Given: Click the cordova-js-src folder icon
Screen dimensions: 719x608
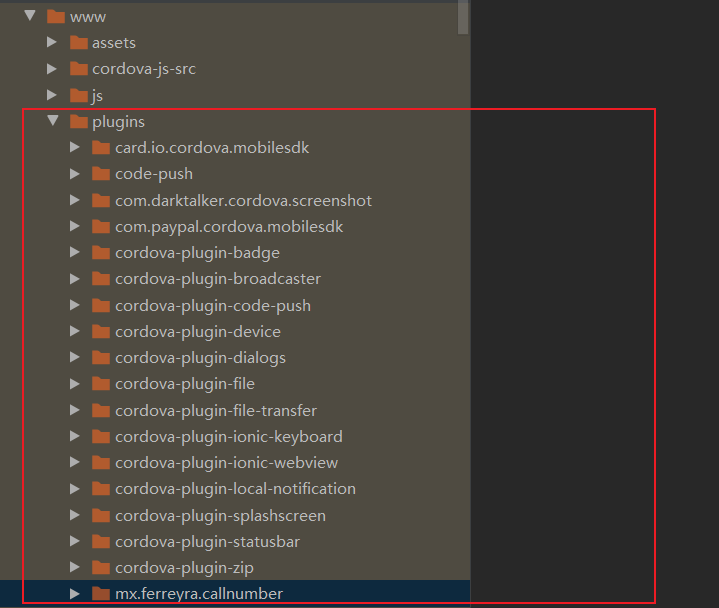Looking at the screenshot, I should [79, 69].
